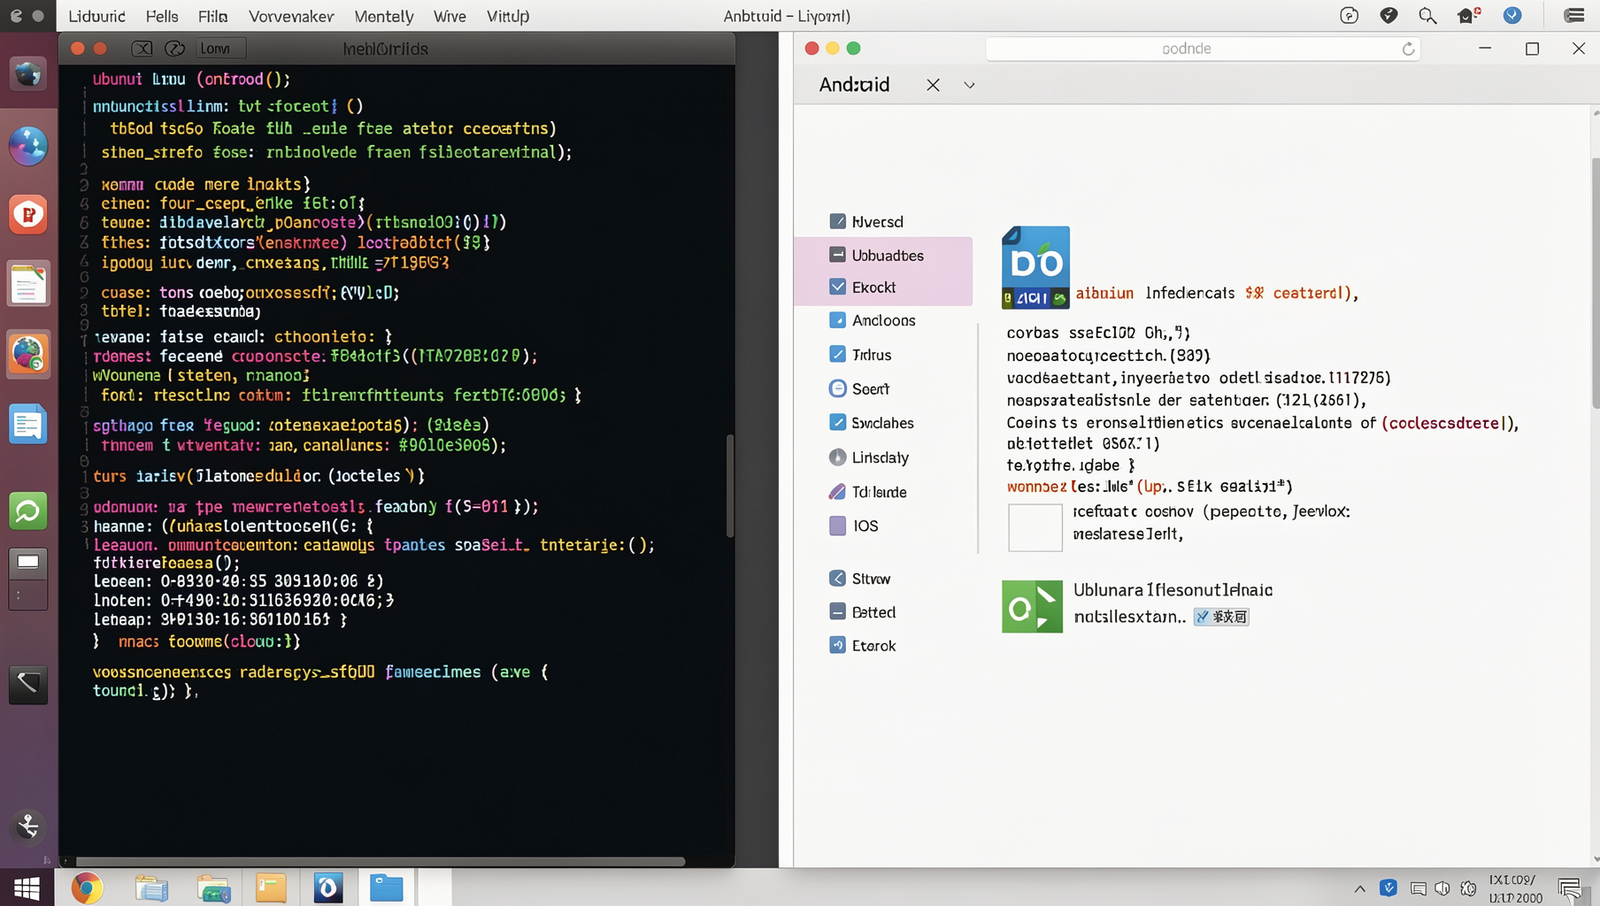This screenshot has width=1600, height=906.
Task: Close the Android tab with X
Action: 933,85
